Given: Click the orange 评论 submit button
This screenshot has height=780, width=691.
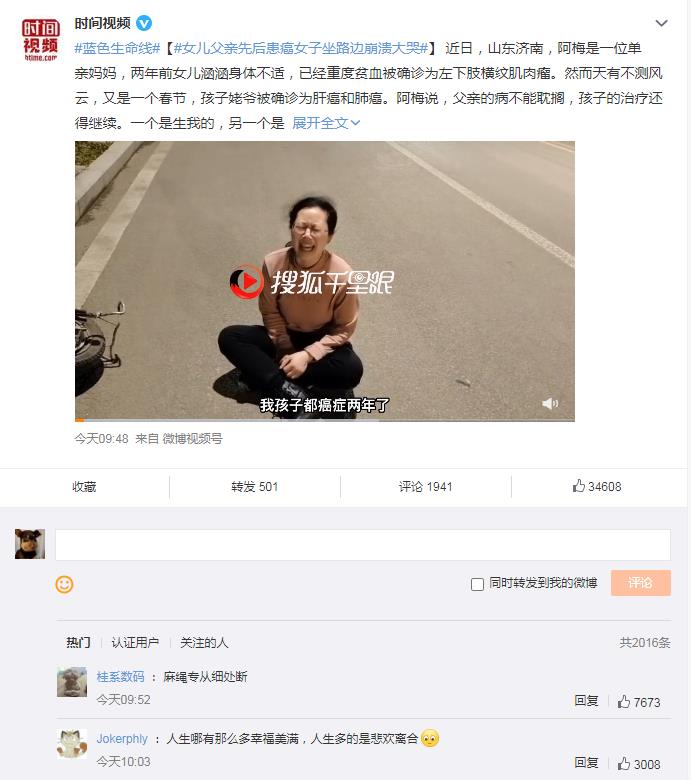Looking at the screenshot, I should tap(641, 583).
